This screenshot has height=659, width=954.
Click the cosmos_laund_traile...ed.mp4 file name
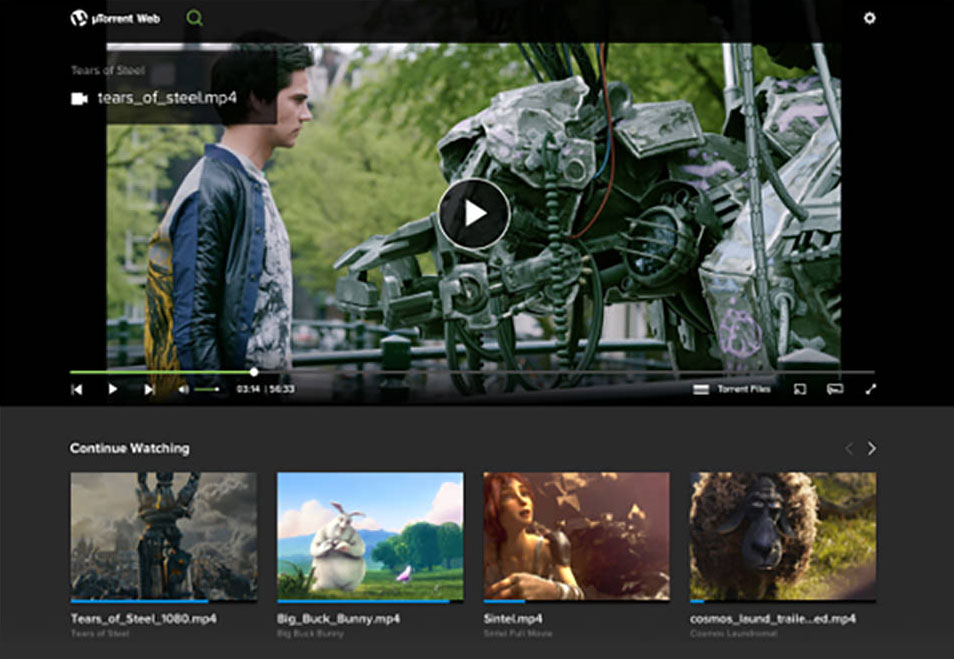pyautogui.click(x=773, y=619)
